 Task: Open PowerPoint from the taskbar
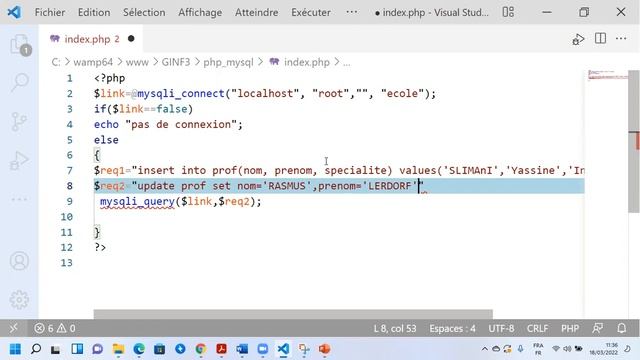coord(324,349)
